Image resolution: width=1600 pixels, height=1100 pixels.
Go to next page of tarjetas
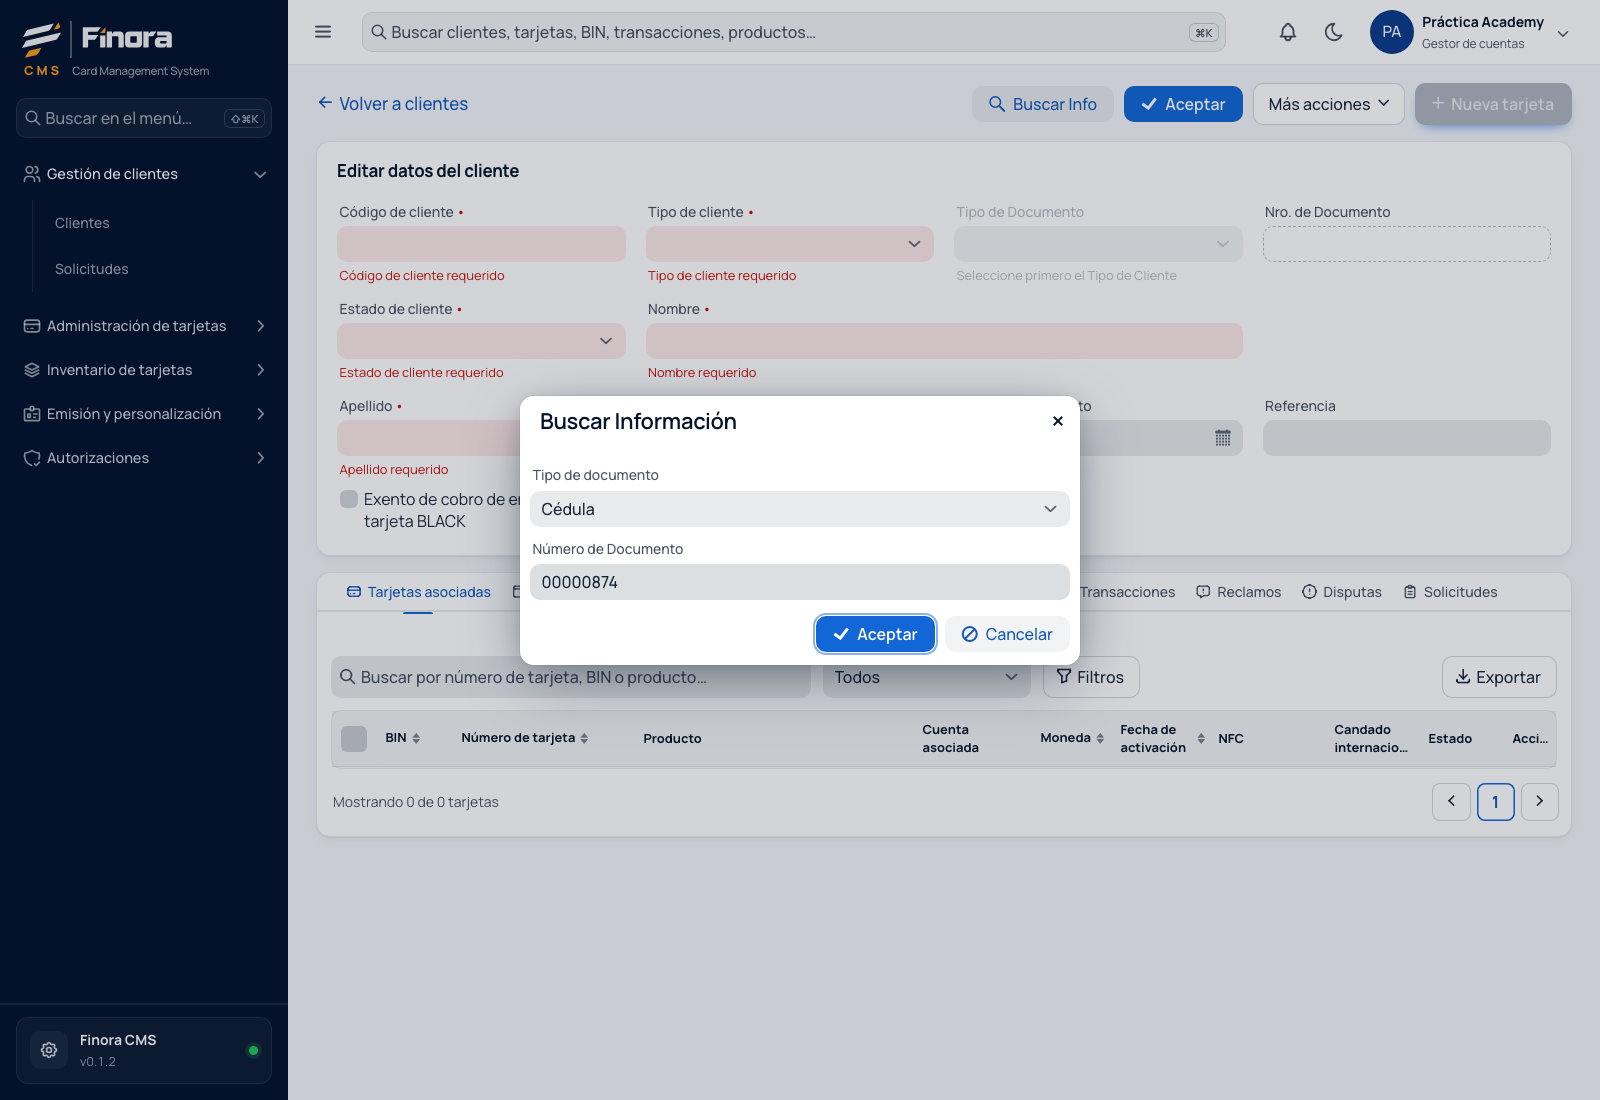(x=1540, y=801)
